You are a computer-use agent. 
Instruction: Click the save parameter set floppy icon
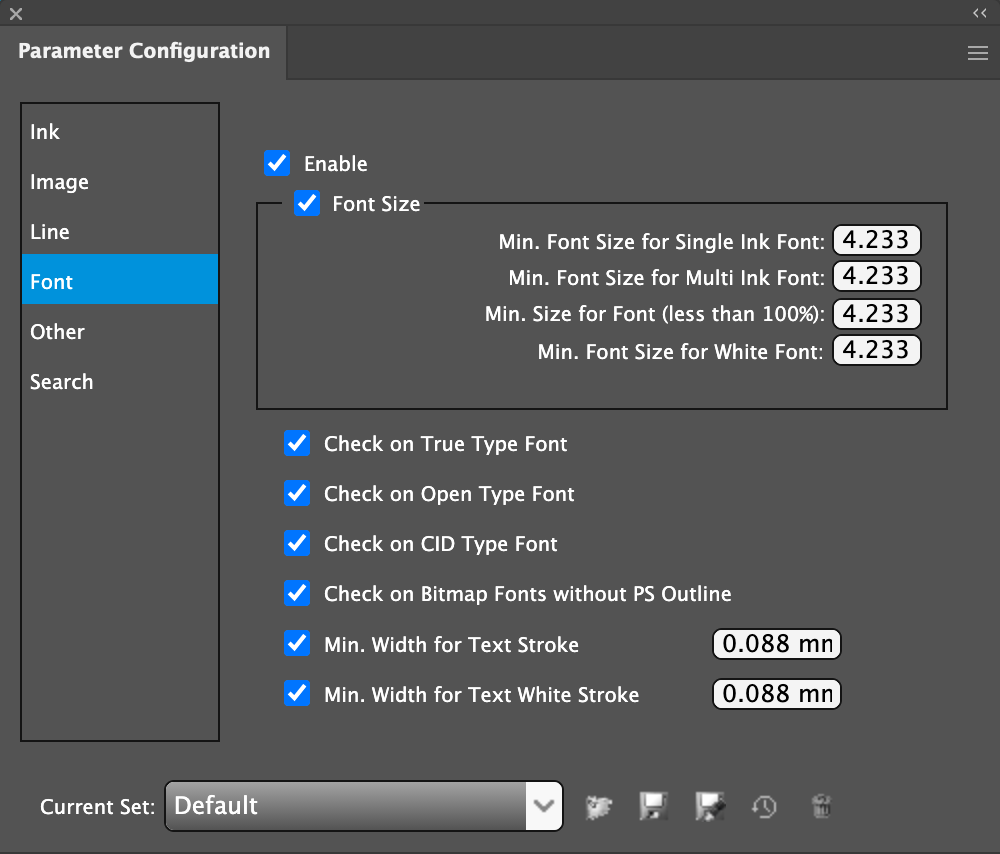pos(653,806)
